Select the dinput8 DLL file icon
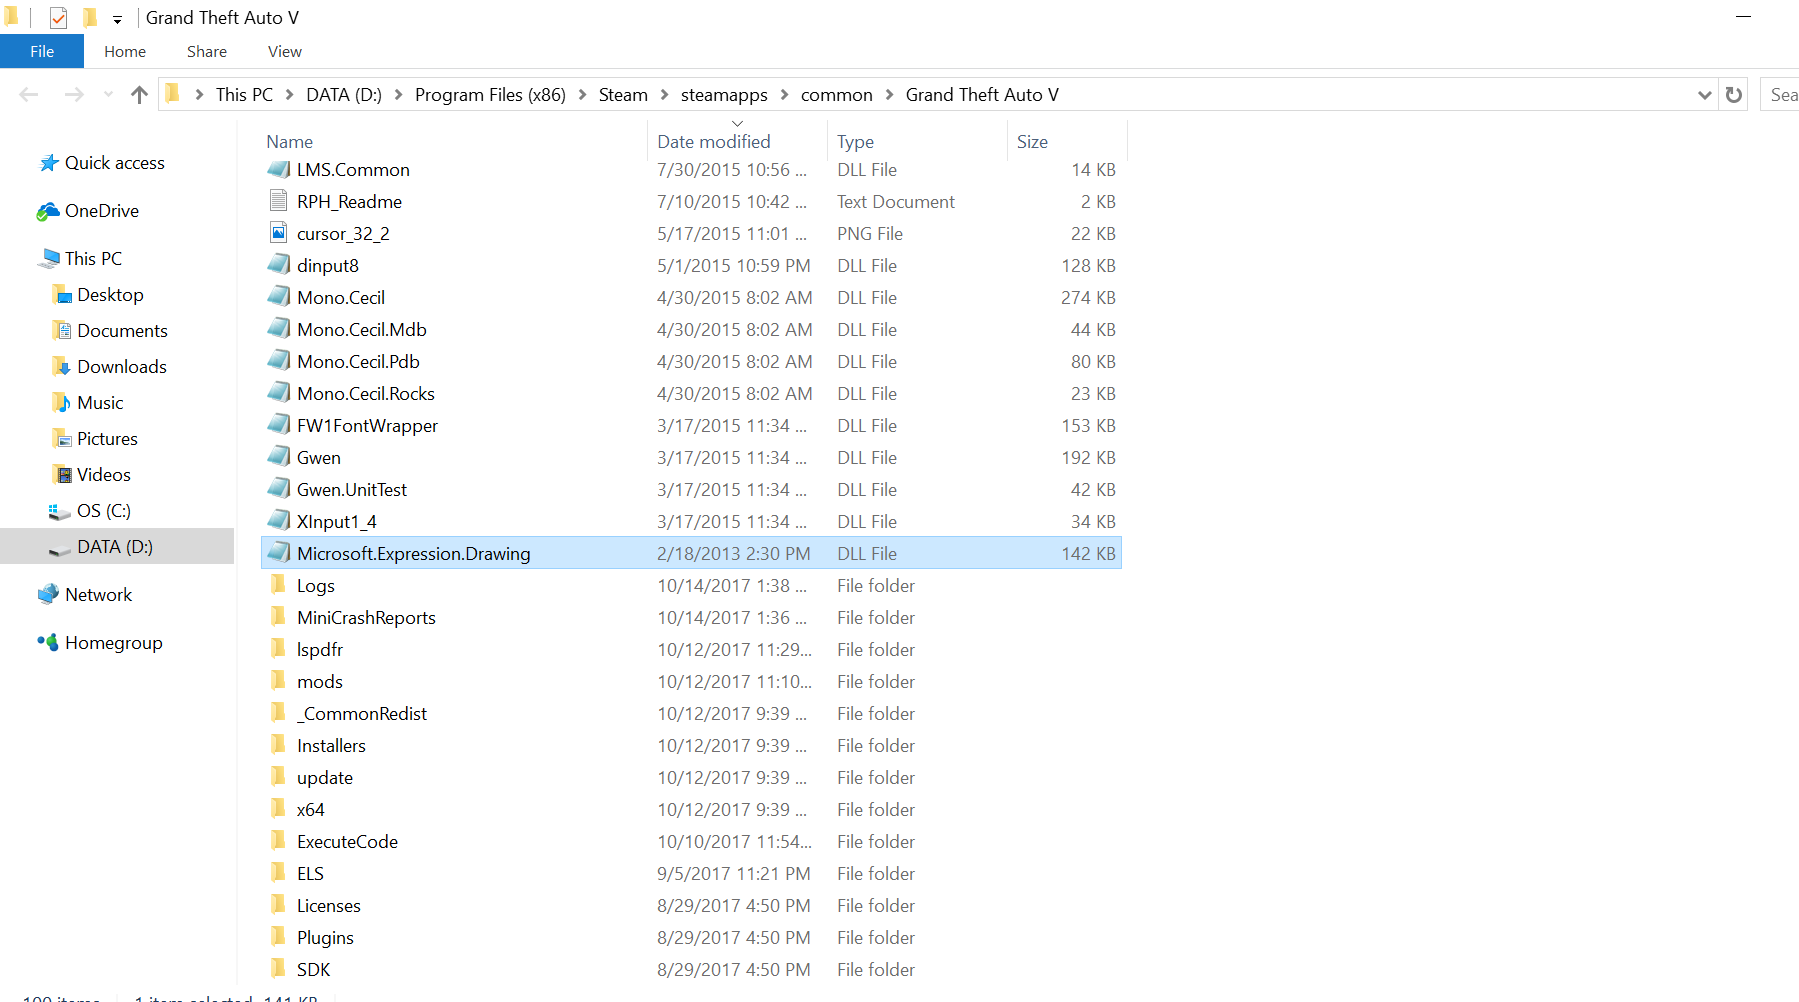Screen dimensions: 1799x1002 pyautogui.click(x=279, y=265)
